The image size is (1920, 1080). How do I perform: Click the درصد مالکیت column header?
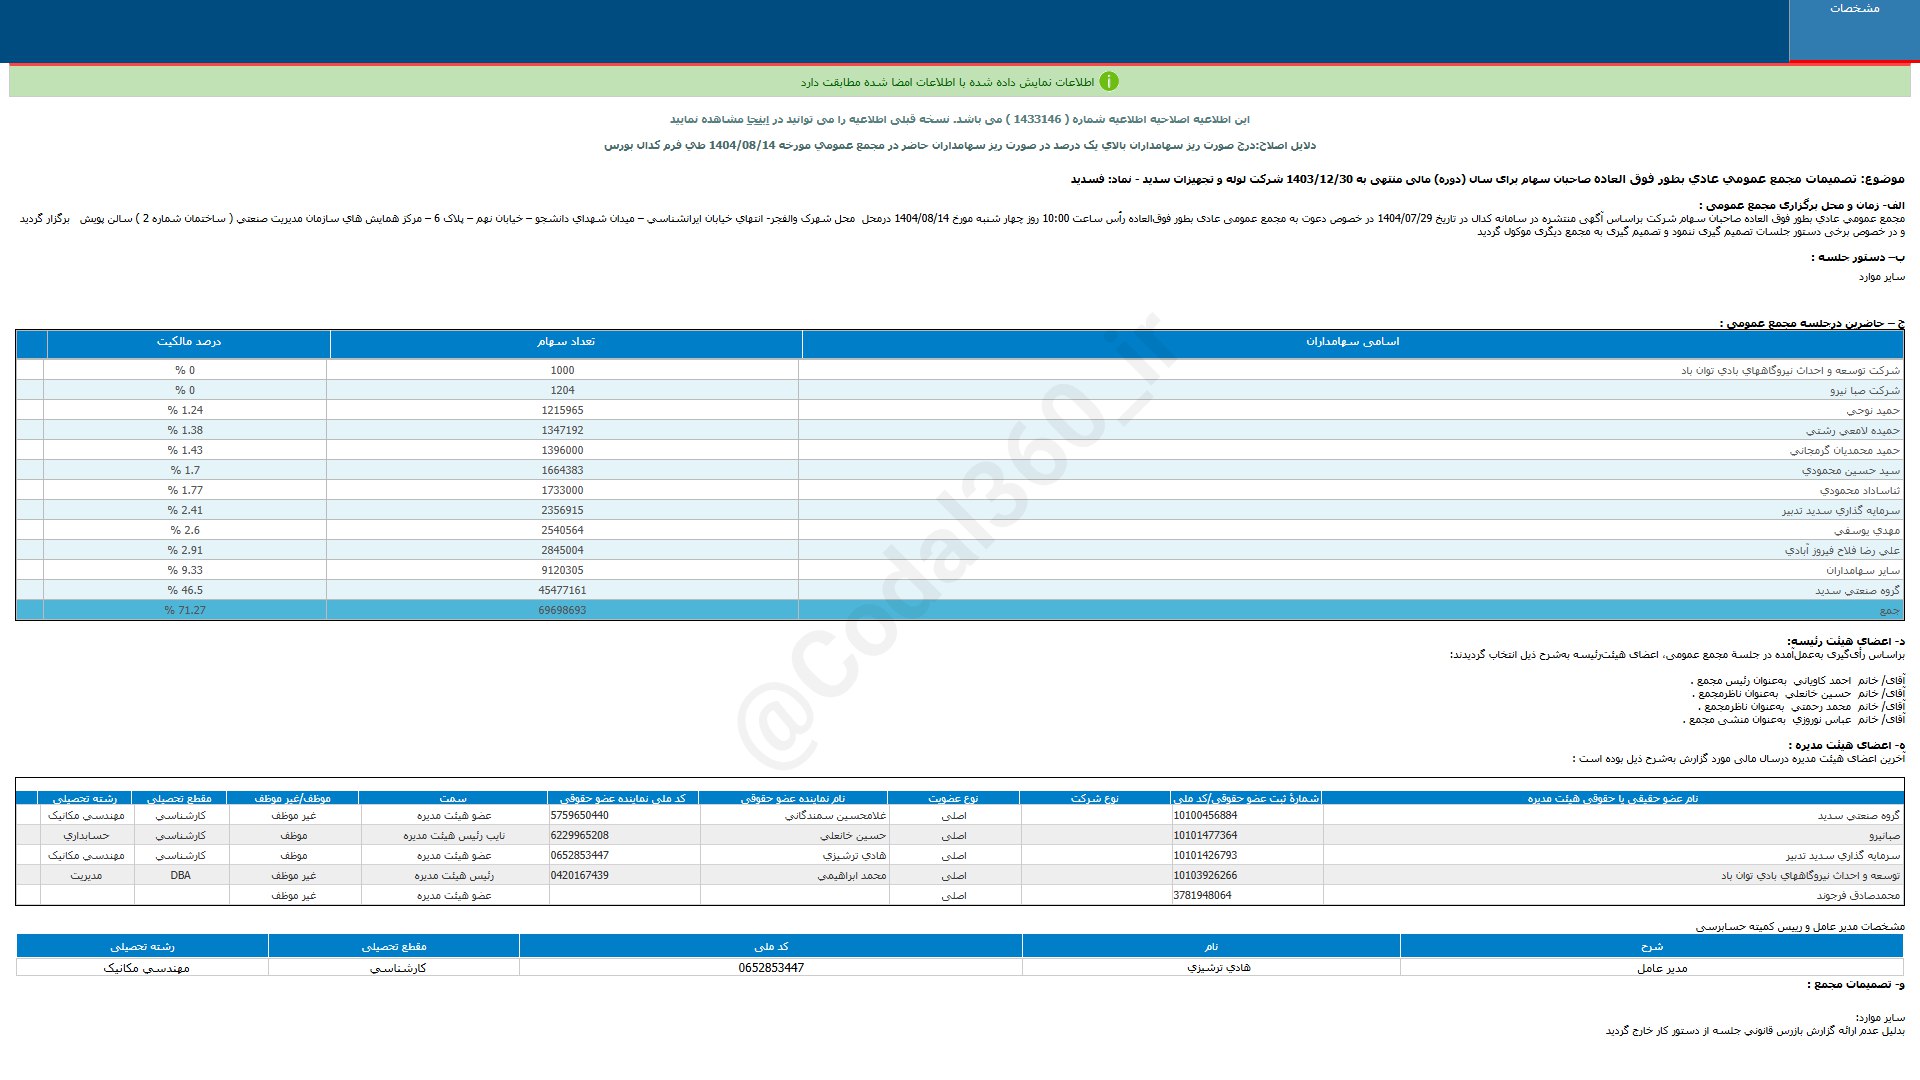pyautogui.click(x=188, y=342)
